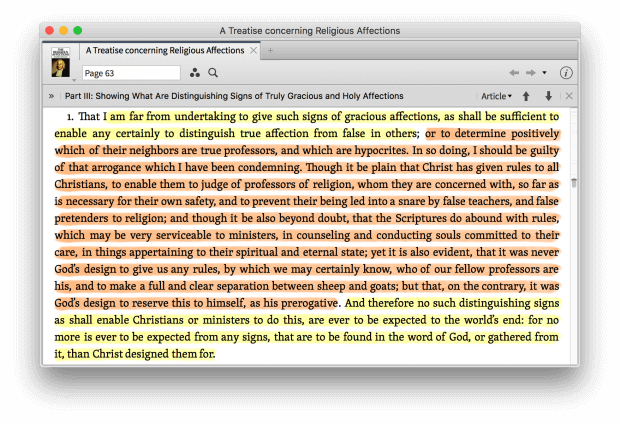Click the Page 63 reference box
The width and height of the screenshot is (620, 424).
pos(130,73)
